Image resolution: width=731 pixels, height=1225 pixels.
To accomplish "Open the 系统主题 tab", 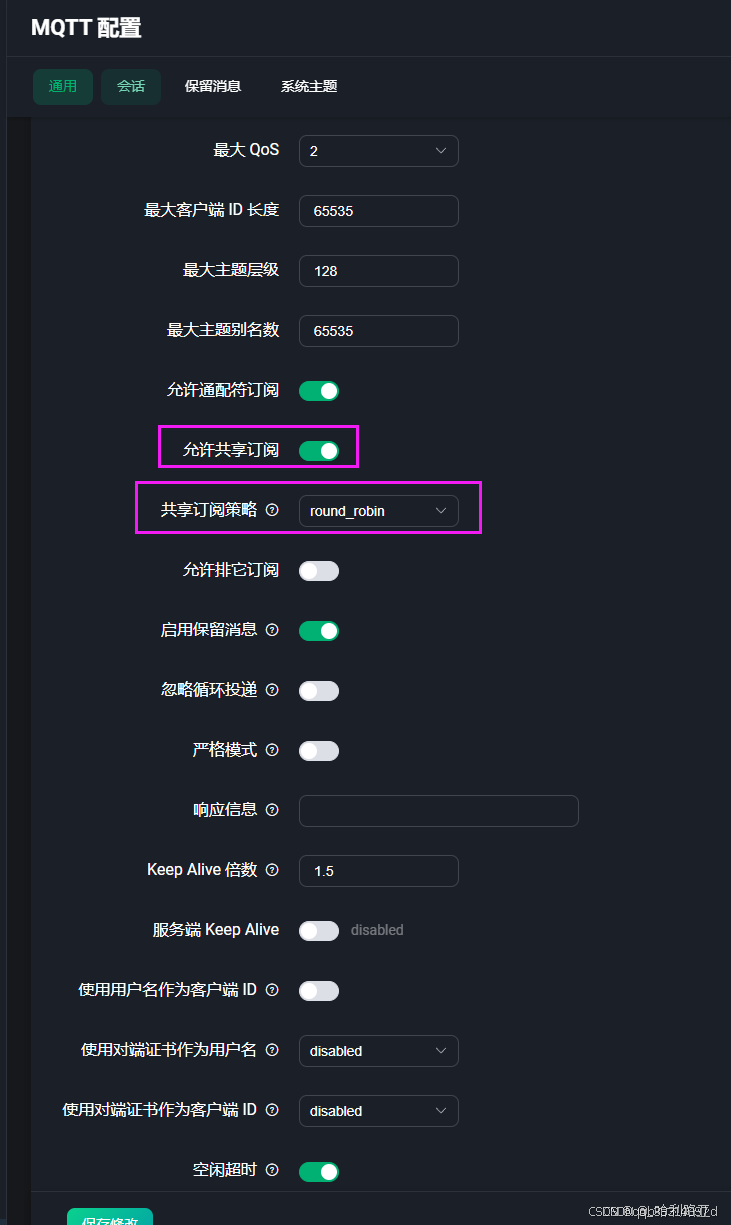I will coord(308,86).
